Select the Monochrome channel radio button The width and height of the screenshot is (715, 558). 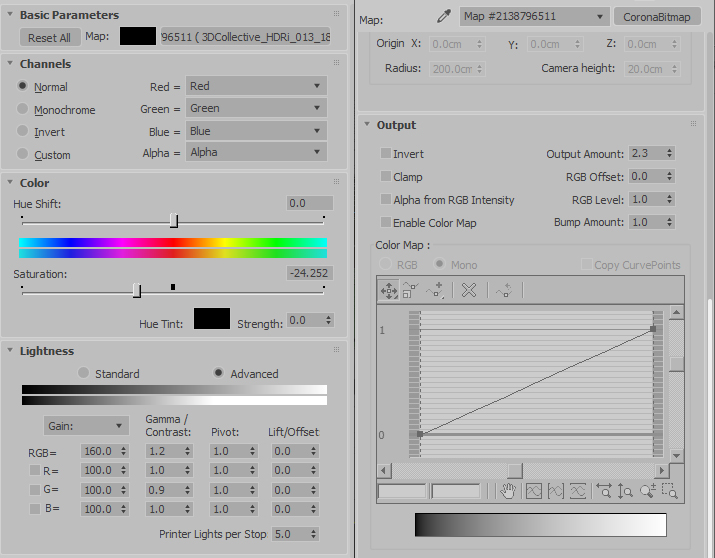pos(22,108)
